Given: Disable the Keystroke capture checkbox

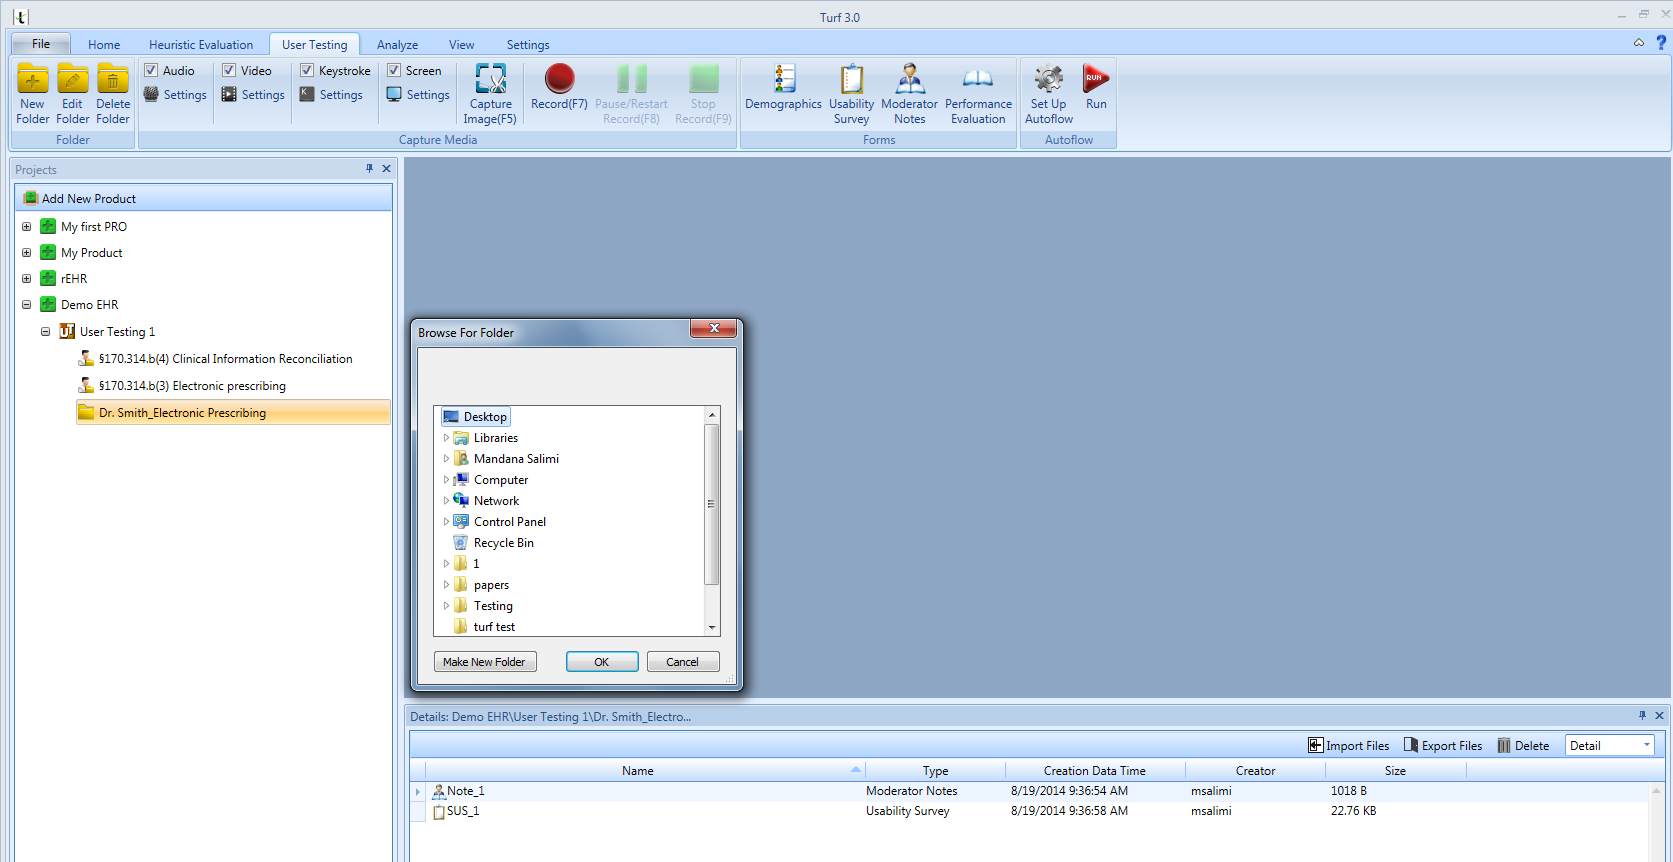Looking at the screenshot, I should point(308,70).
